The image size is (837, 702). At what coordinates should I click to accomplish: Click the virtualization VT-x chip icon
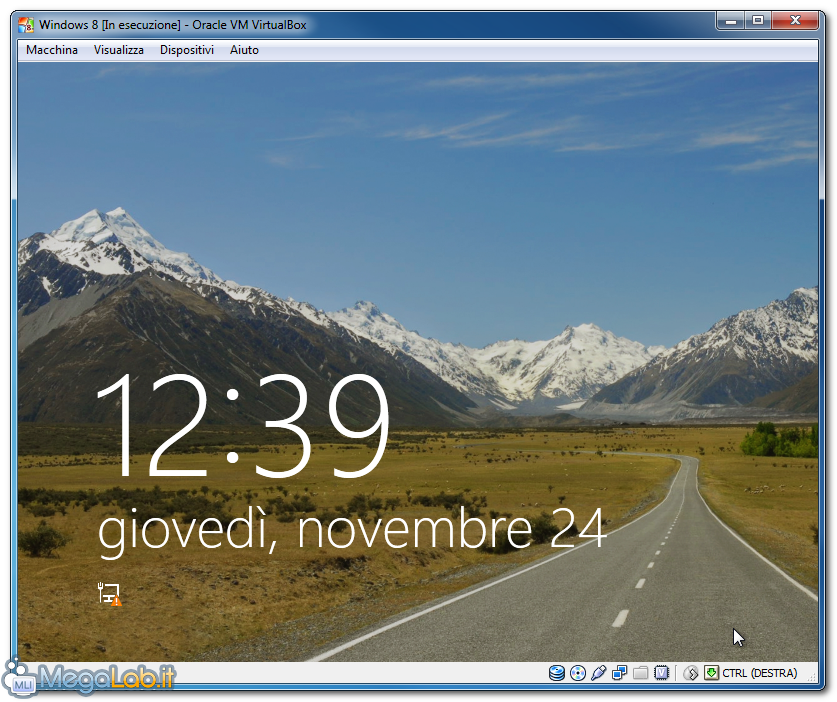(661, 673)
